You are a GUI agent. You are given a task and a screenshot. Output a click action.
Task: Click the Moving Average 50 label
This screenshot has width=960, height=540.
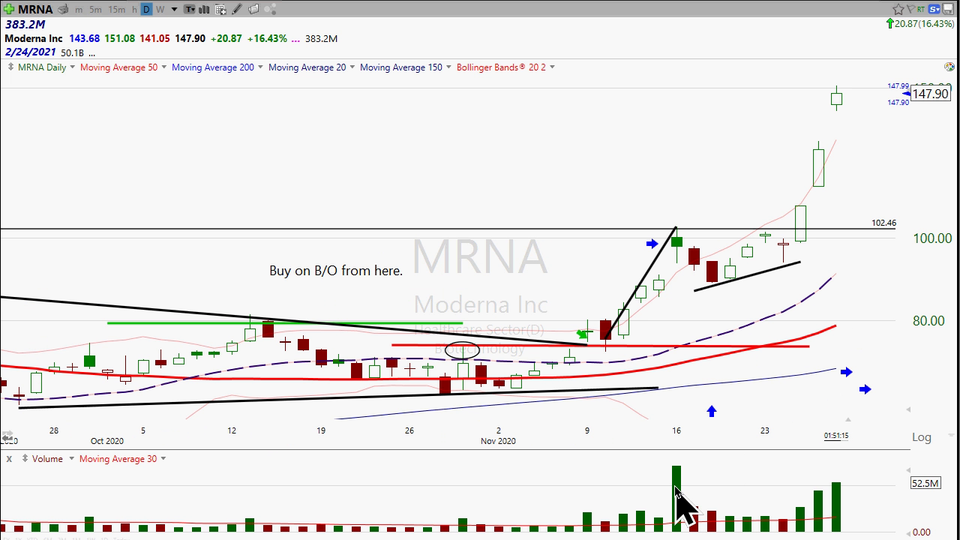[119, 67]
